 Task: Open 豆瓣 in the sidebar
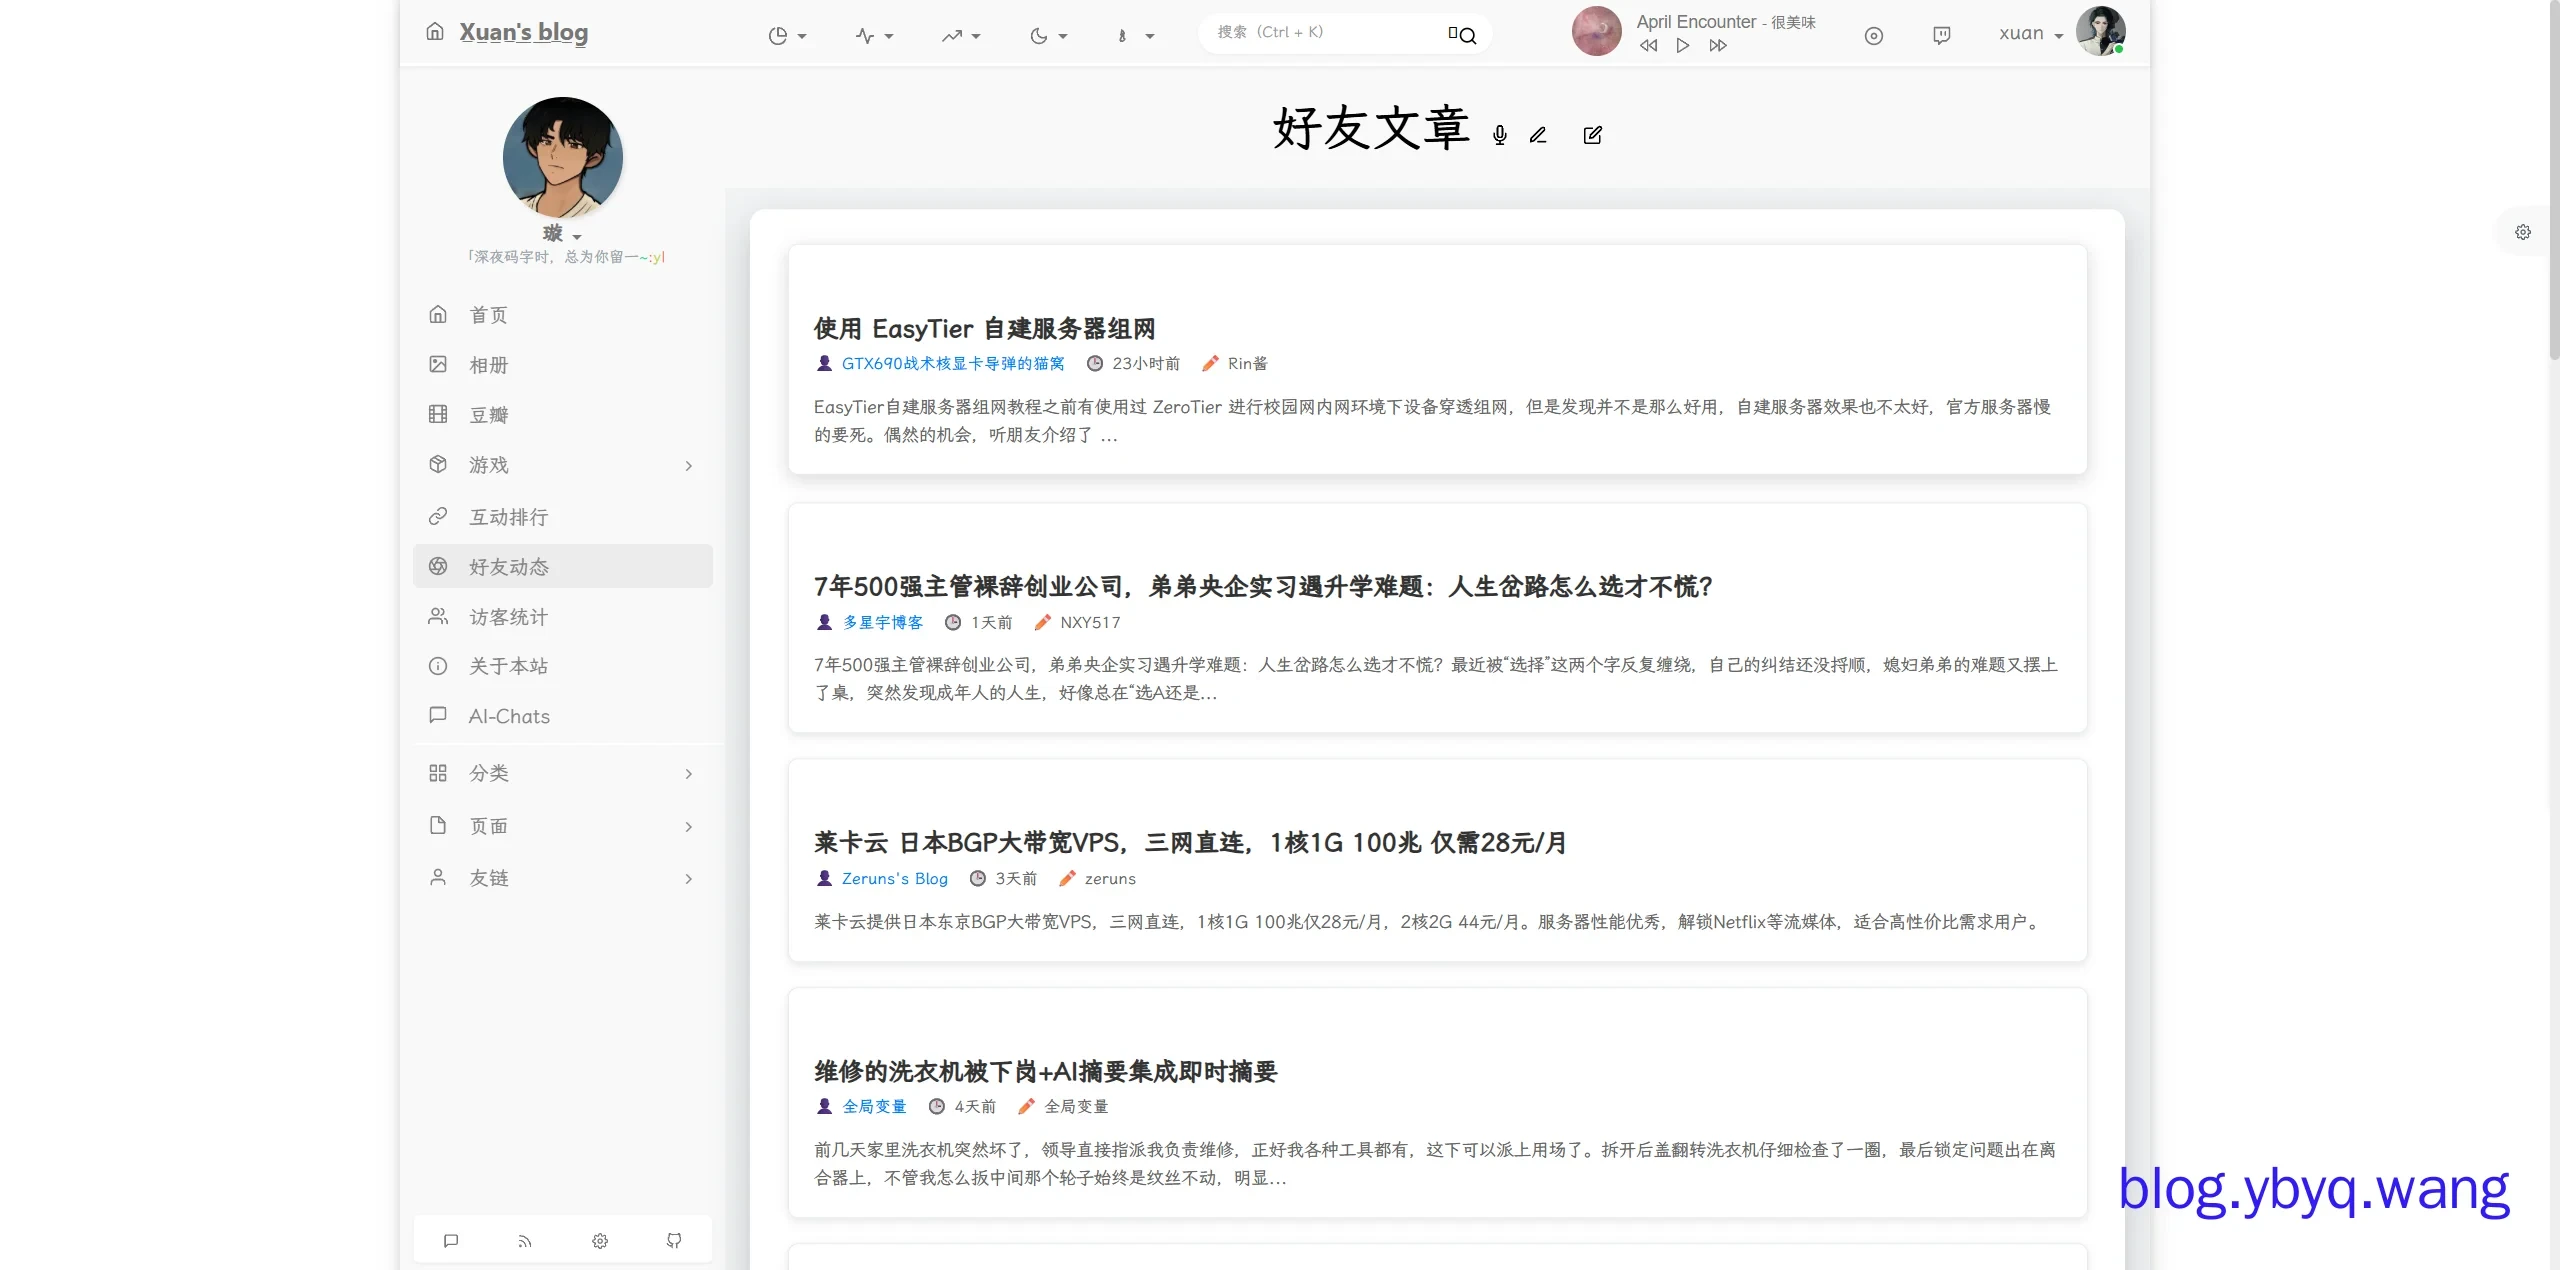click(563, 415)
